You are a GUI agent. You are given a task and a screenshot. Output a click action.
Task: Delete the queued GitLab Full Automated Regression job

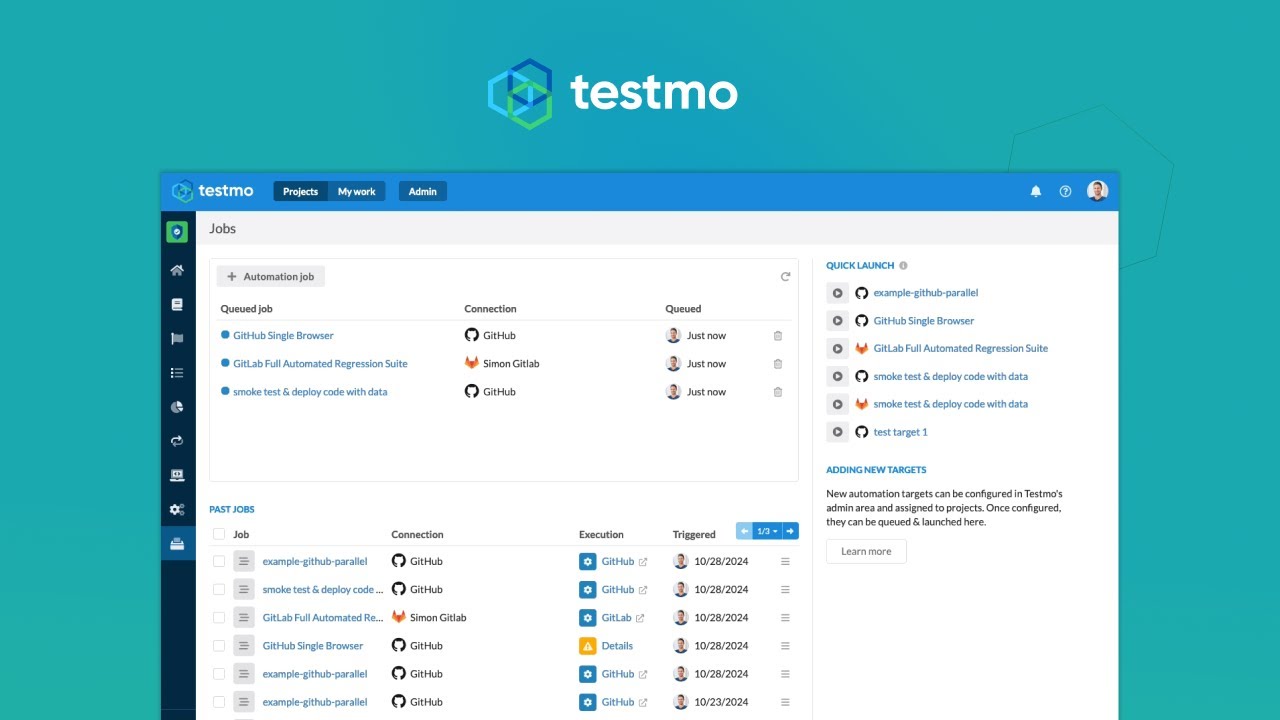pyautogui.click(x=778, y=364)
